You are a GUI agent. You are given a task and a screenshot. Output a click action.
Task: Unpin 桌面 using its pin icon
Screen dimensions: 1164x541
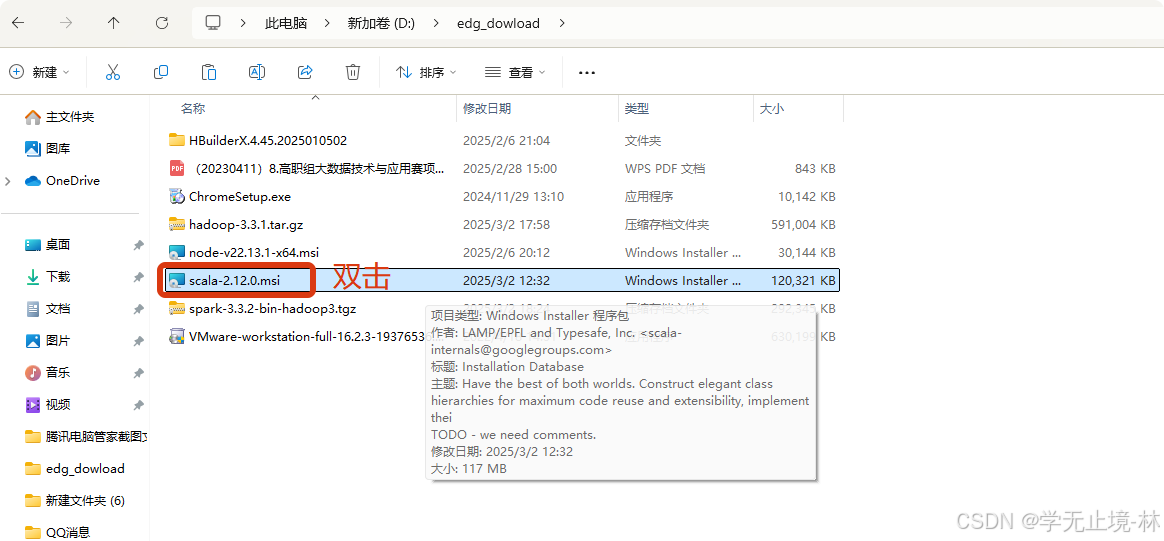(138, 245)
